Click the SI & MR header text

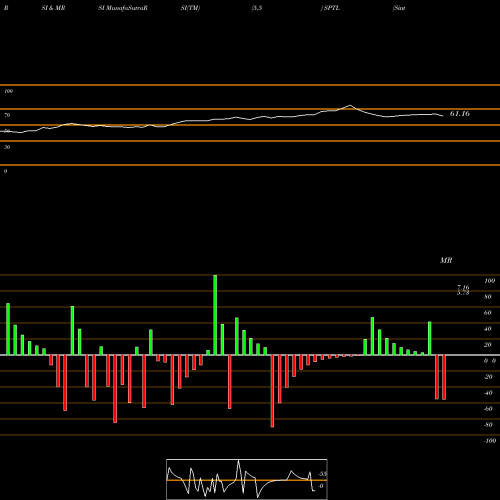pos(53,8)
